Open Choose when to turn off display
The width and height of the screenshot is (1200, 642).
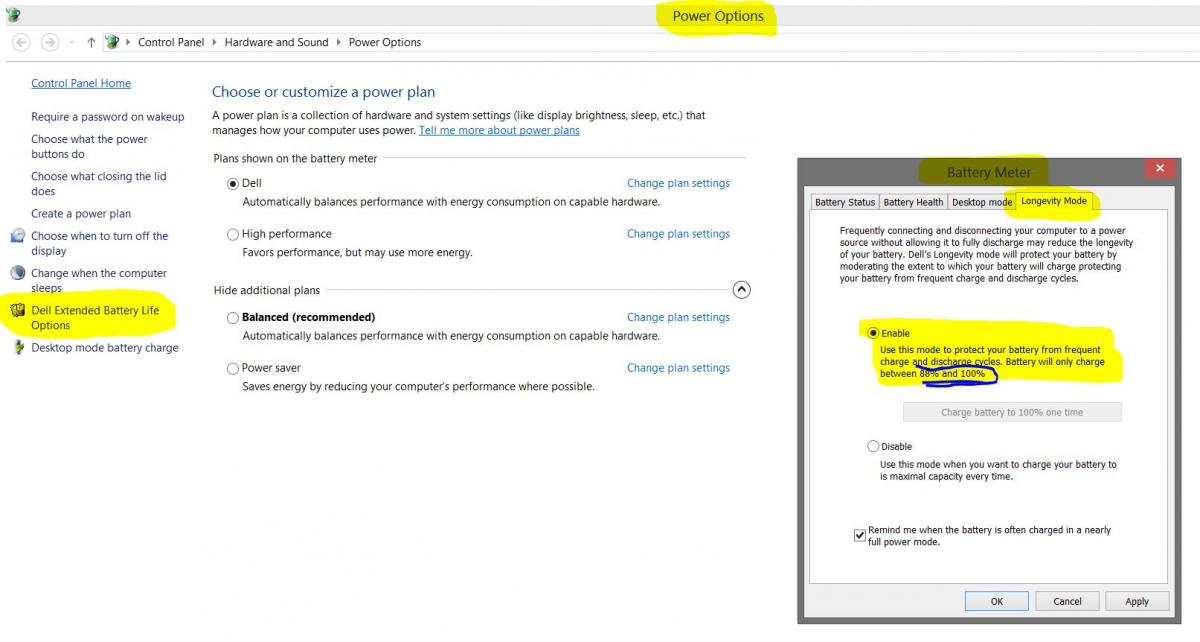coord(100,243)
